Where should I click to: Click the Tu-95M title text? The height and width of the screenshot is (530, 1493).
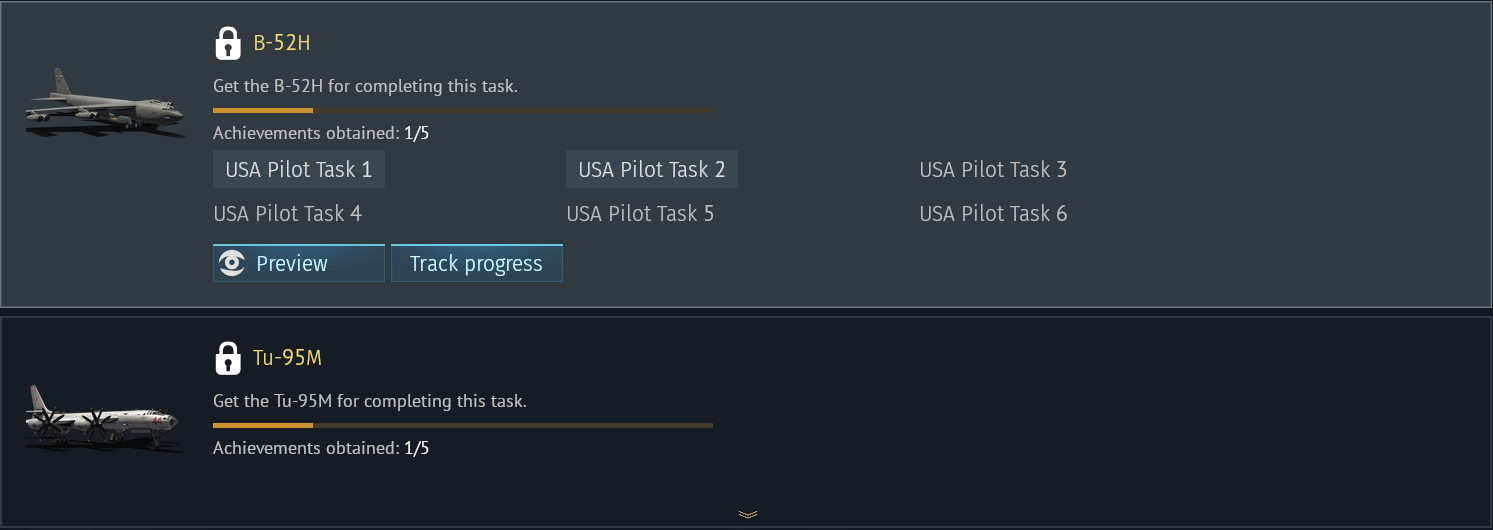point(288,359)
